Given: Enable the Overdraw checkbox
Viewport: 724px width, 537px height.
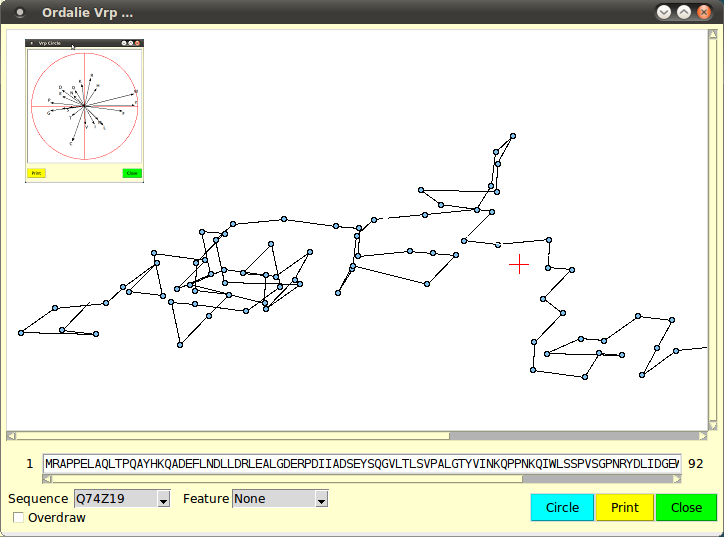Looking at the screenshot, I should pyautogui.click(x=18, y=518).
